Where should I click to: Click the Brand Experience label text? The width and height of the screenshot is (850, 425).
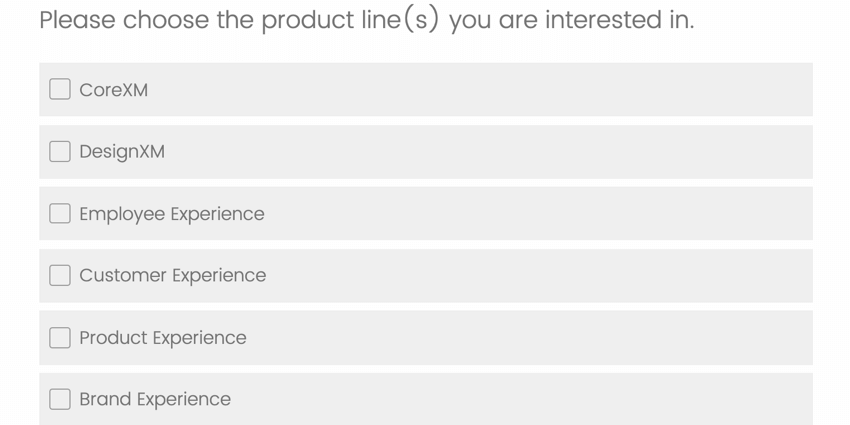tap(155, 399)
